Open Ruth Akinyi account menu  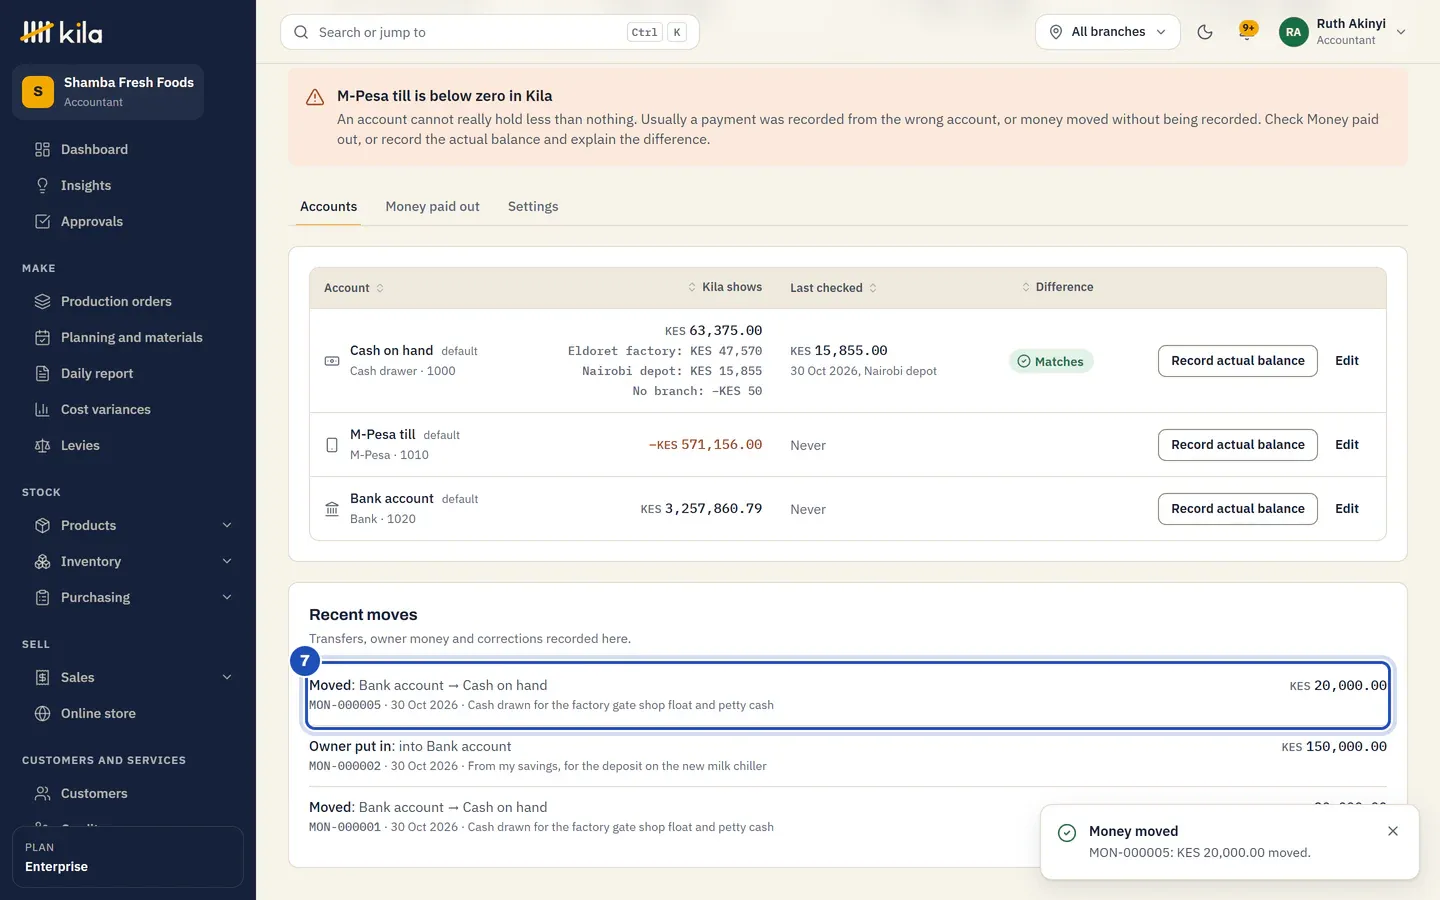1343,32
